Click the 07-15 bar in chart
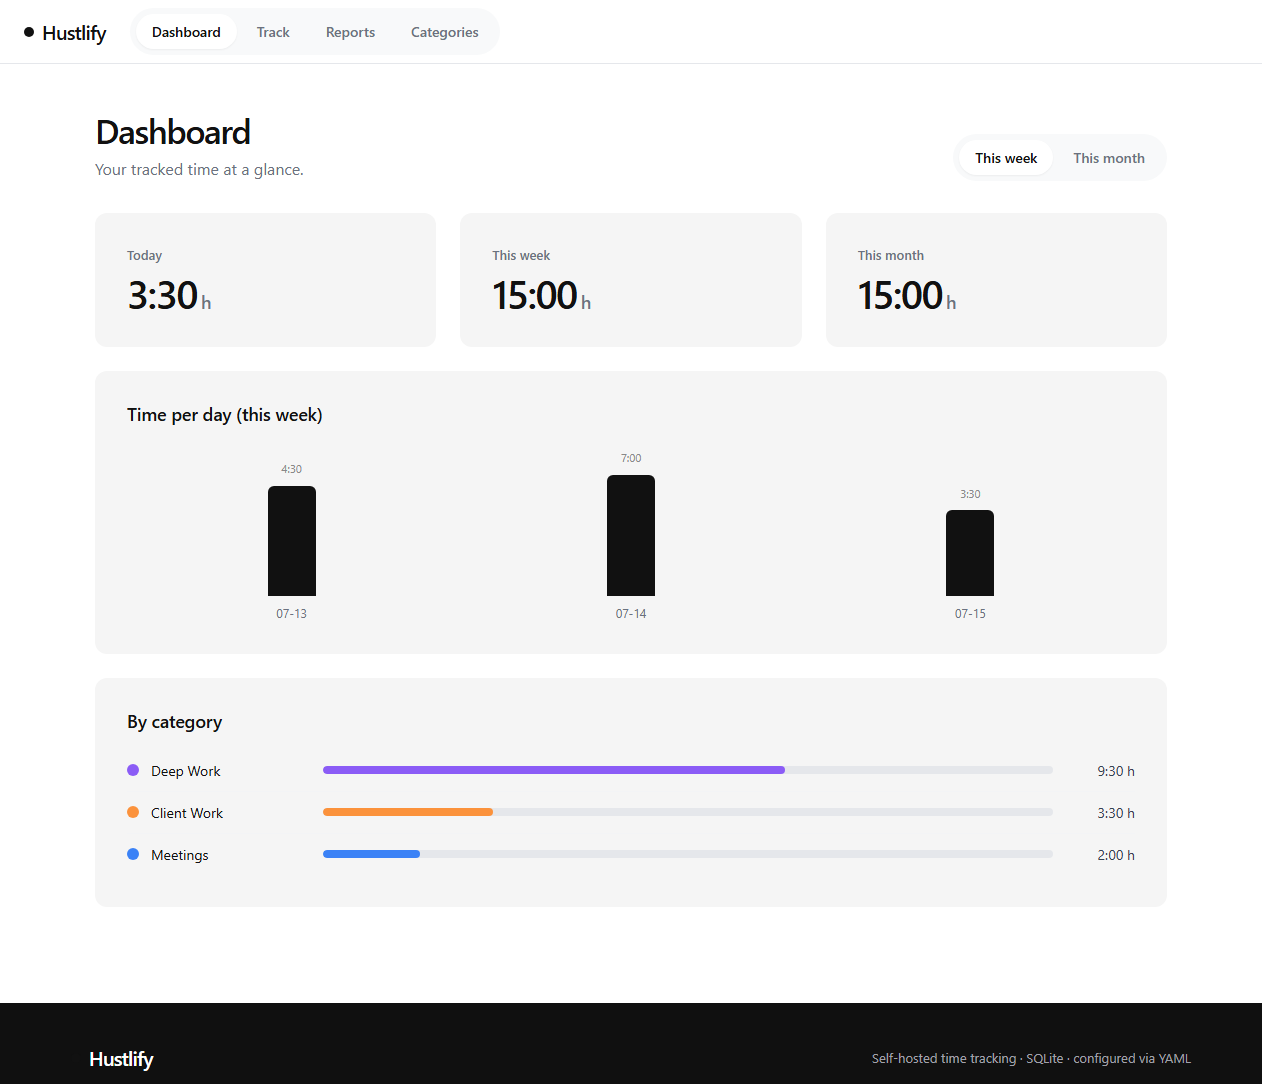This screenshot has height=1084, width=1262. click(970, 553)
